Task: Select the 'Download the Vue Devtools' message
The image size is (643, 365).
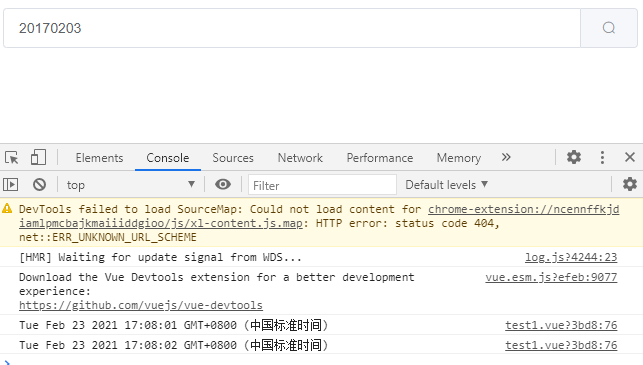Action: 217,284
